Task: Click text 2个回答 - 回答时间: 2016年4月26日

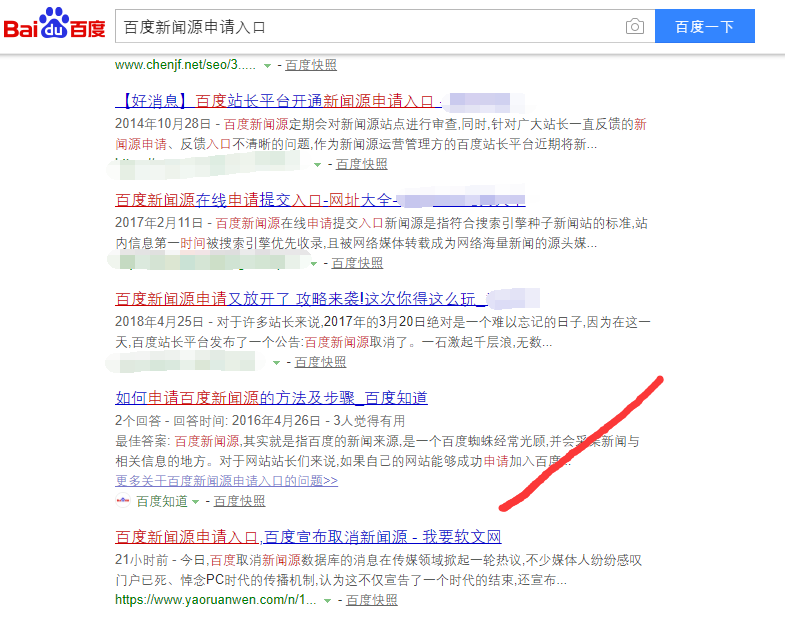Action: tap(217, 421)
